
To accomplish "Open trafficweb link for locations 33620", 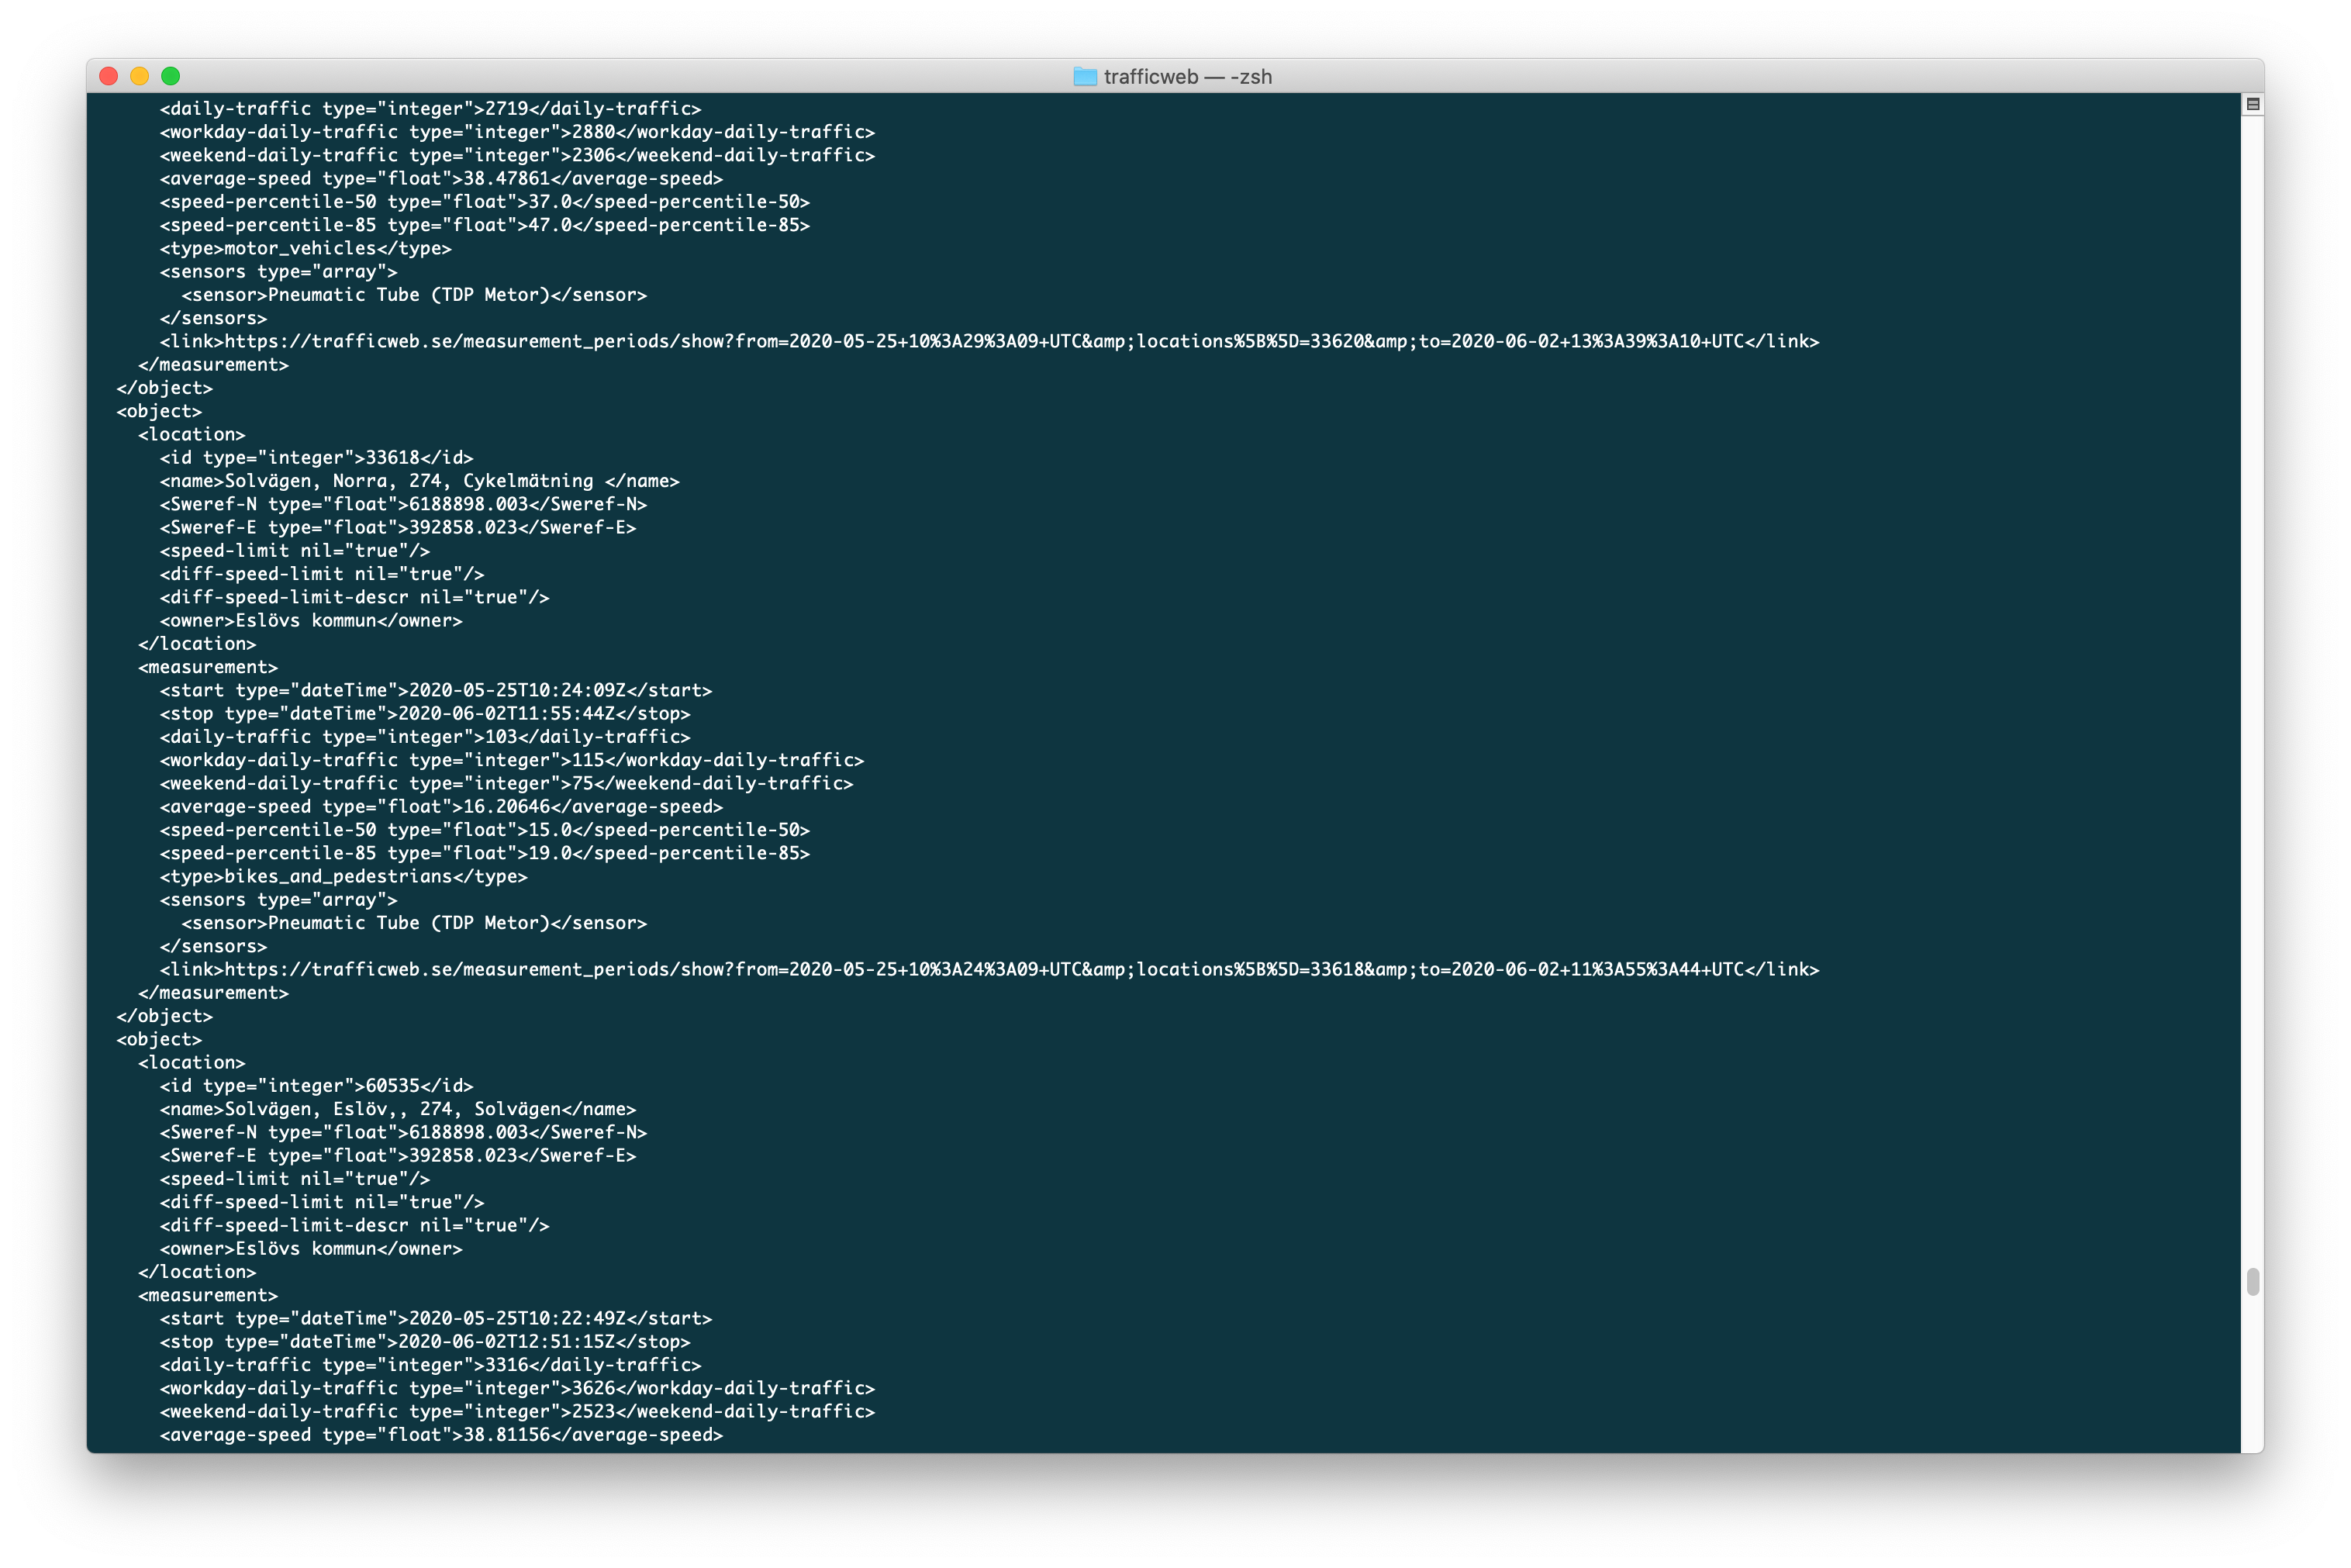I will 984,342.
